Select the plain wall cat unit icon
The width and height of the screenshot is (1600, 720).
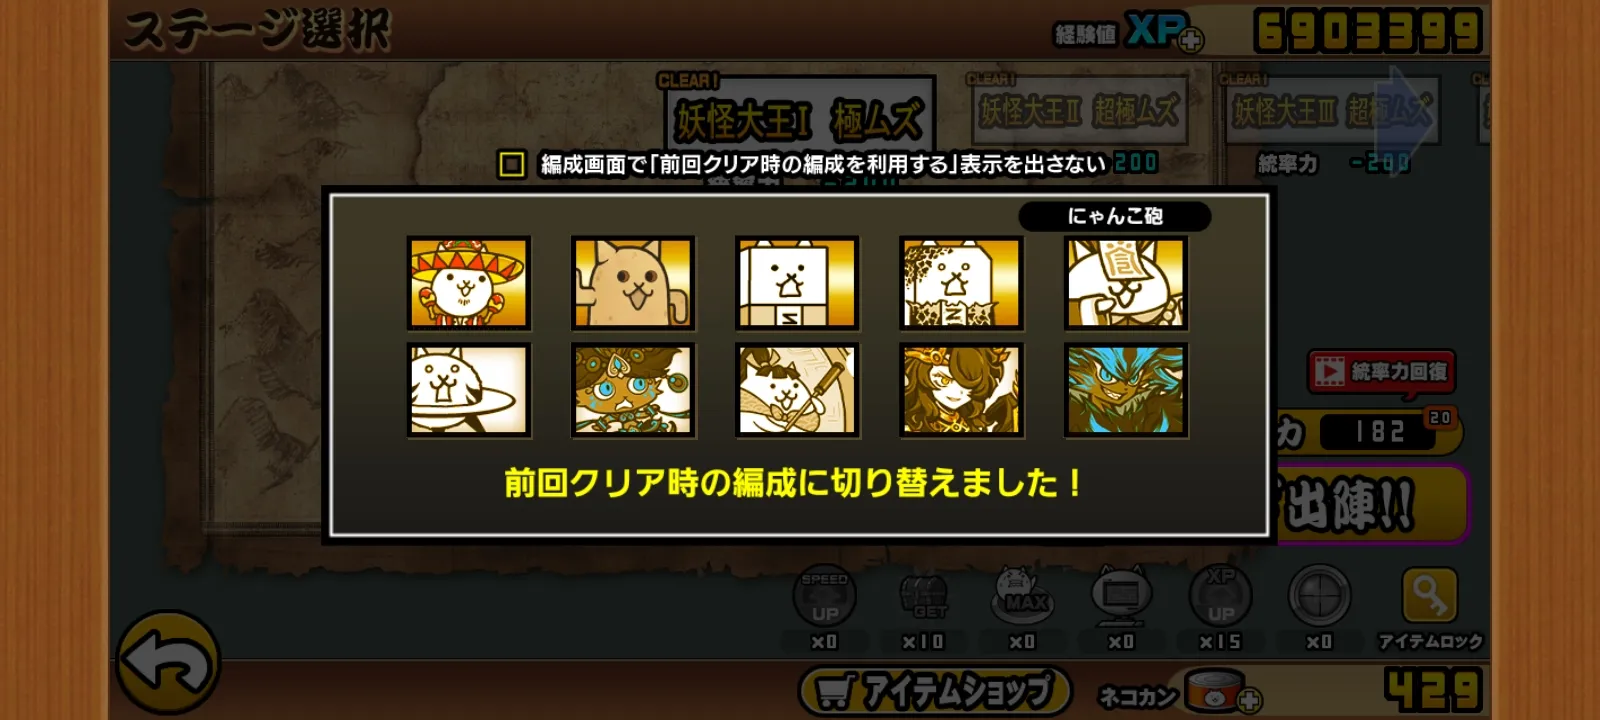coord(797,283)
